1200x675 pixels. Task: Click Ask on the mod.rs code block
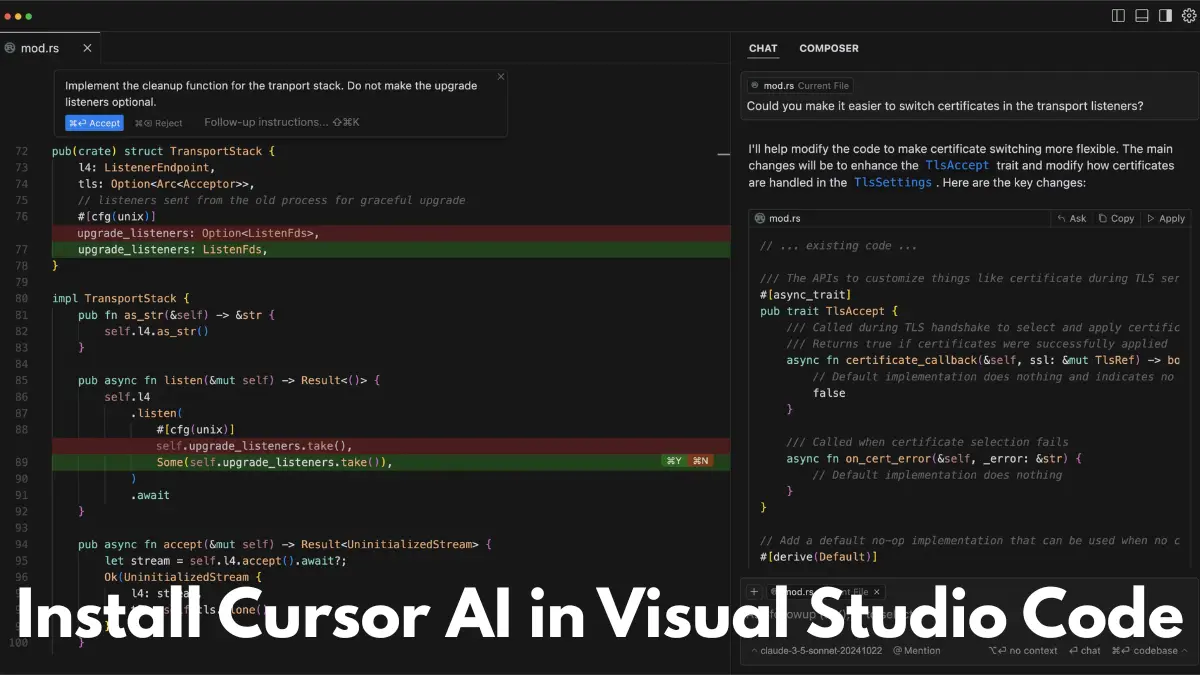[1071, 218]
